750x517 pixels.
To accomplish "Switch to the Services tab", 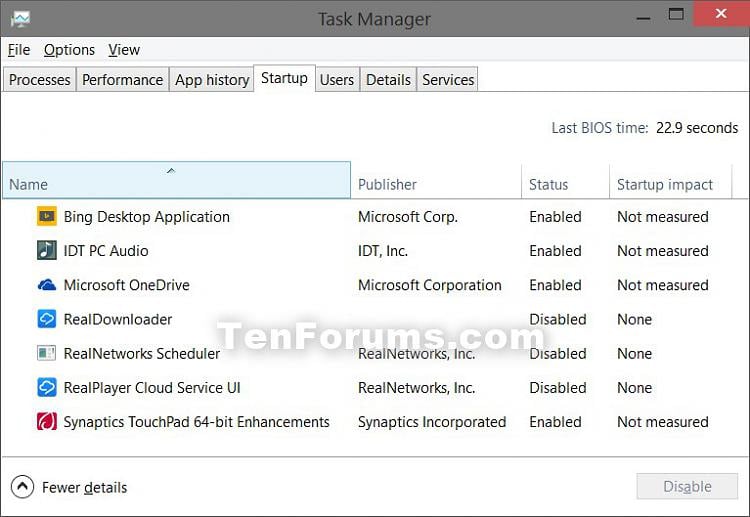I will click(448, 79).
